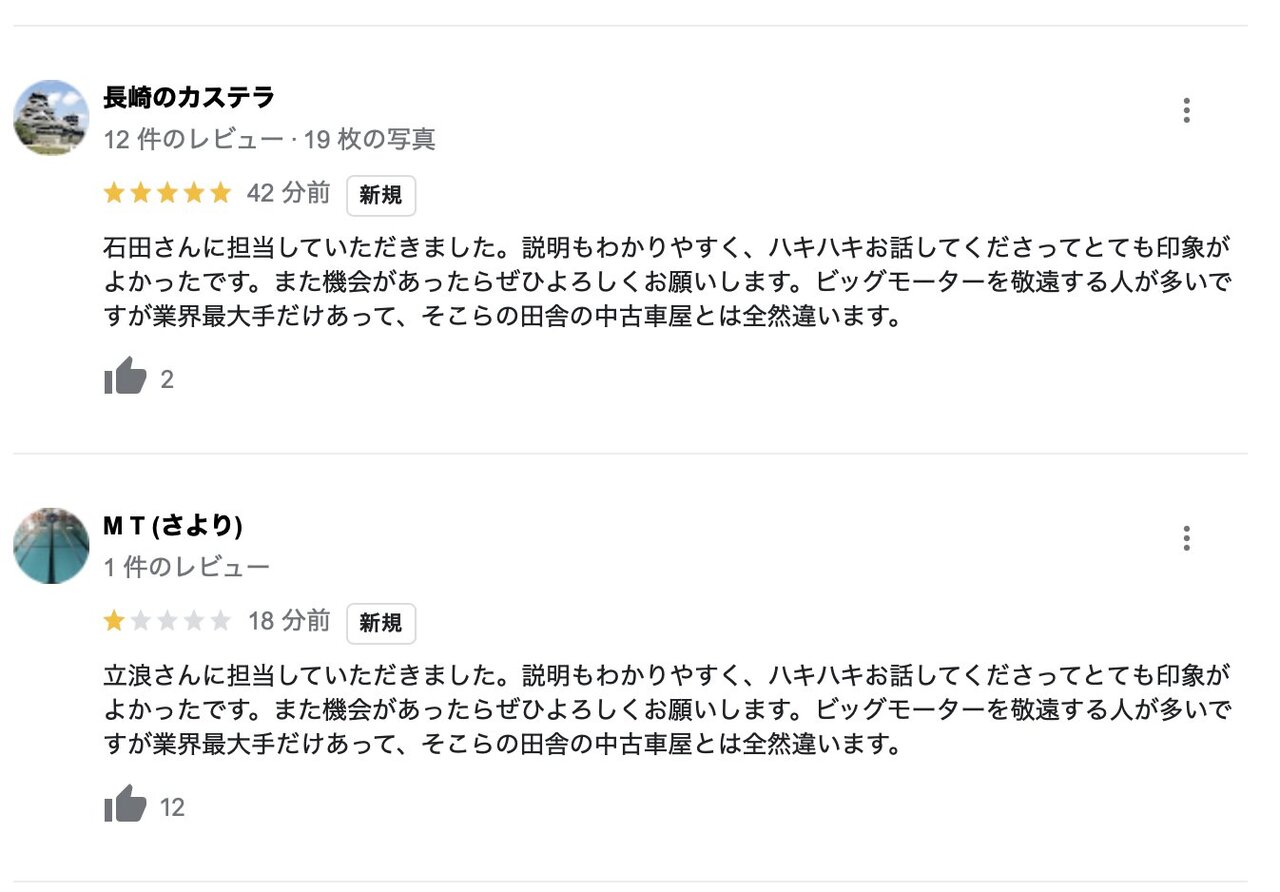The width and height of the screenshot is (1280, 892).
Task: Click the one-star rating on the second review
Action: click(x=167, y=621)
